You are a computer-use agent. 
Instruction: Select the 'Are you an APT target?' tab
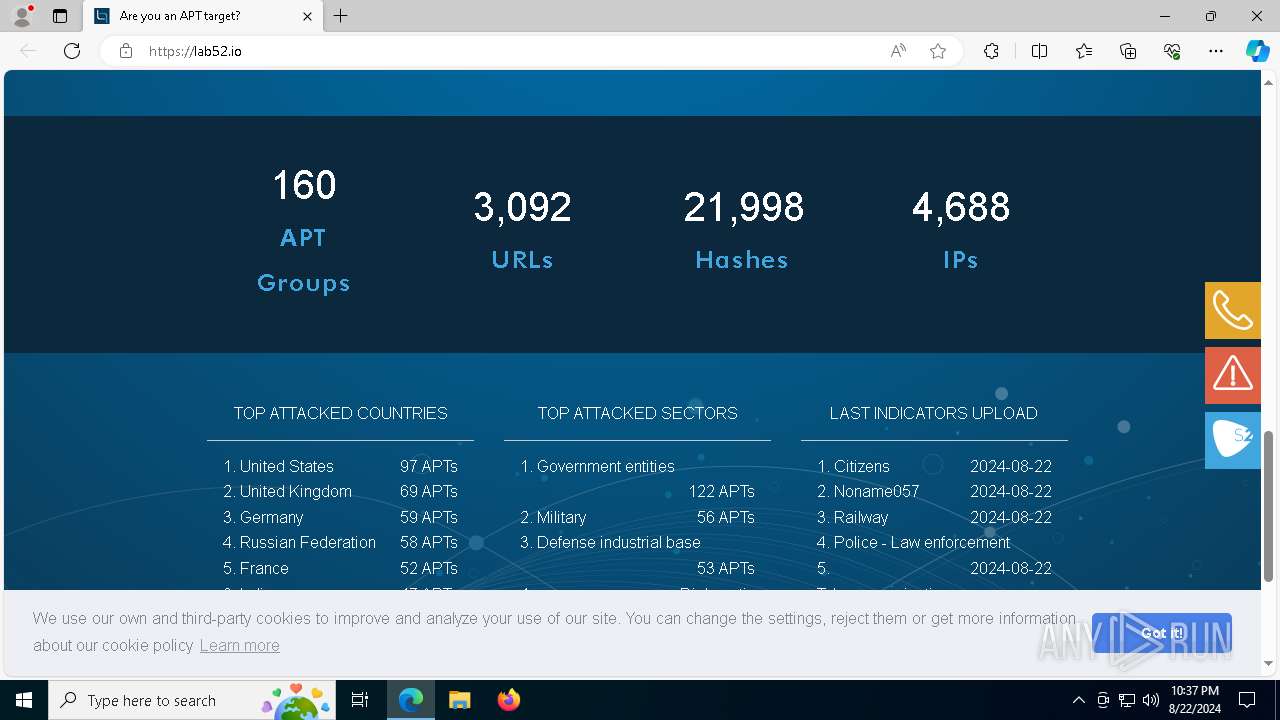[x=203, y=16]
